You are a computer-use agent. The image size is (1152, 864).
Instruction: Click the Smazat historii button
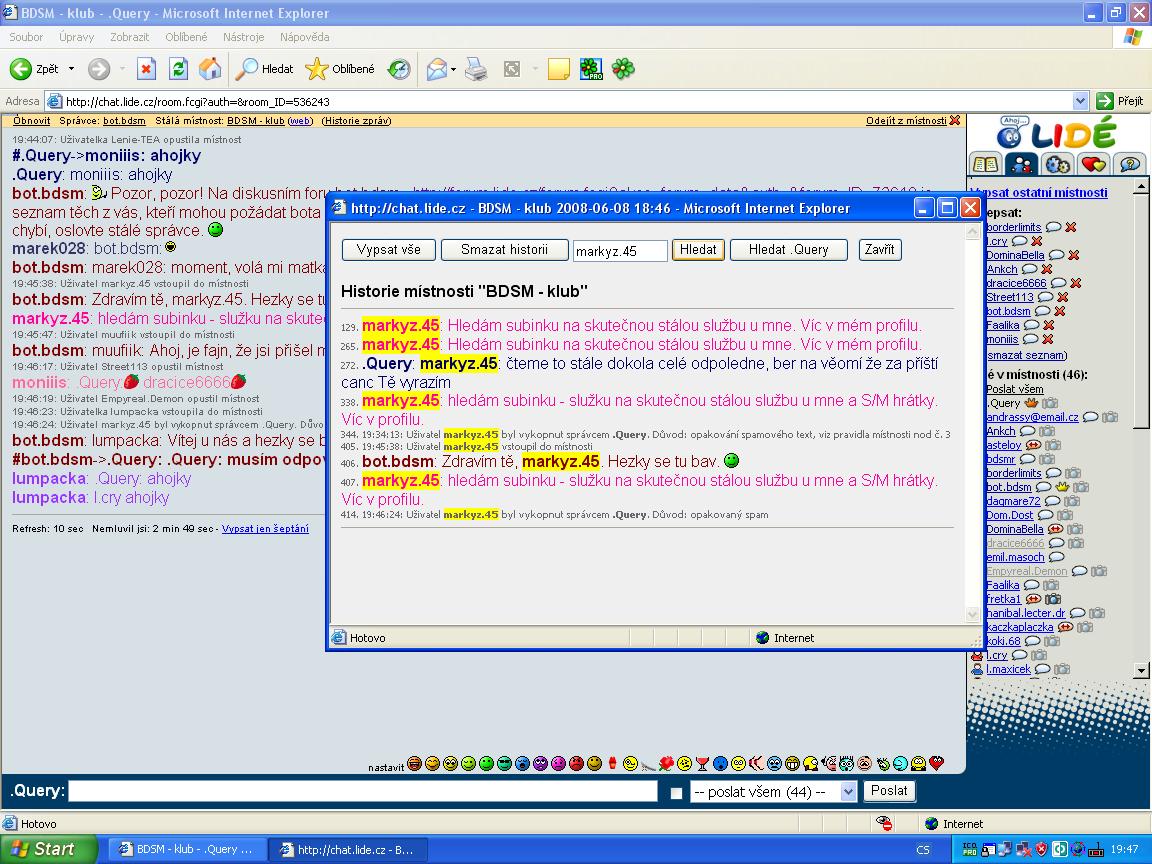coord(504,250)
